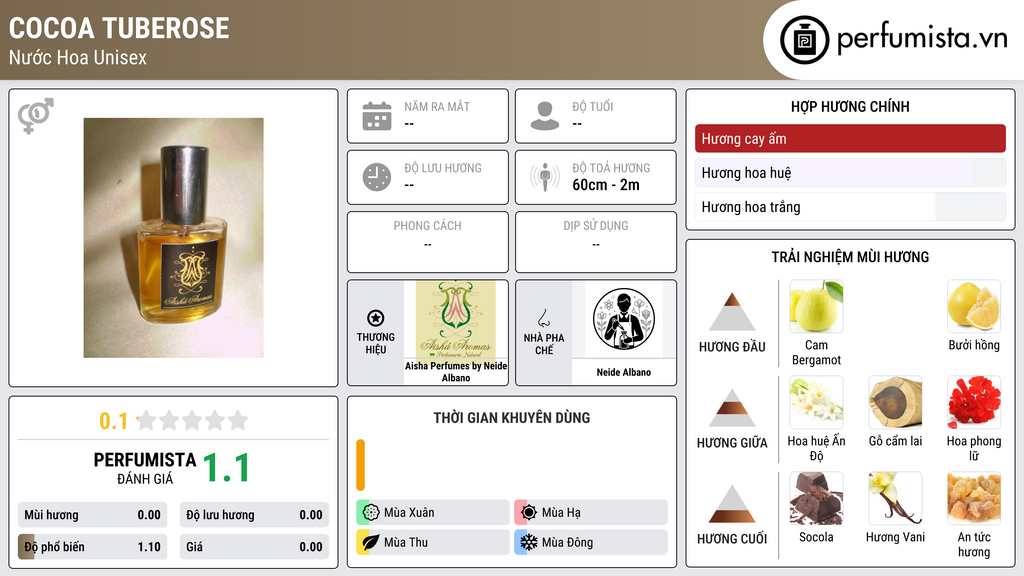Screen dimensions: 1024x576
Task: Open the Hoa phong lữ note image
Action: tap(974, 402)
